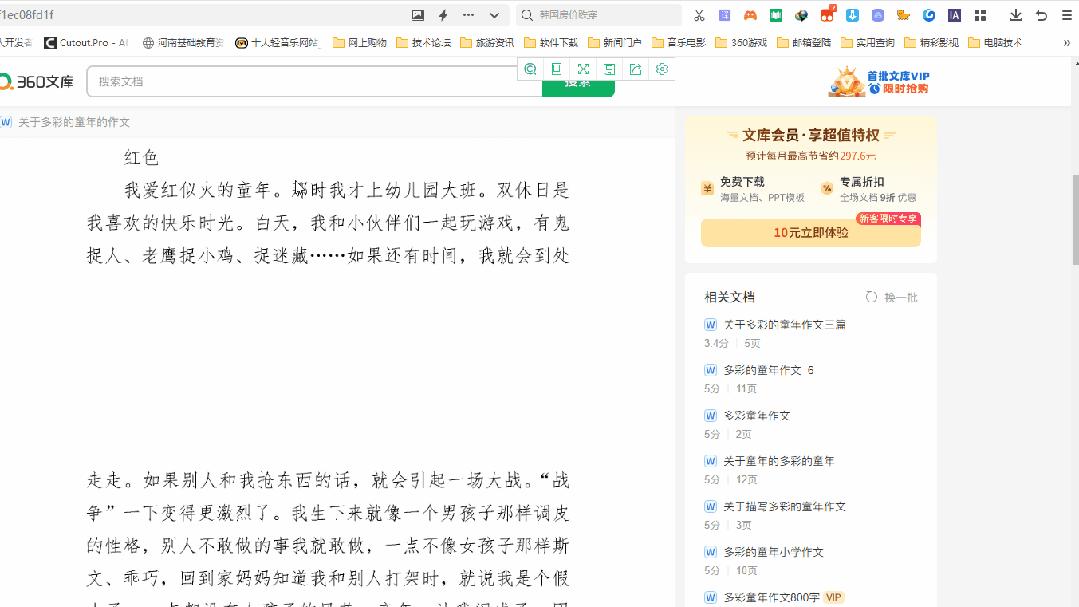This screenshot has height=607, width=1079.
Task: Click the 360文库 logo
Action: click(40, 81)
